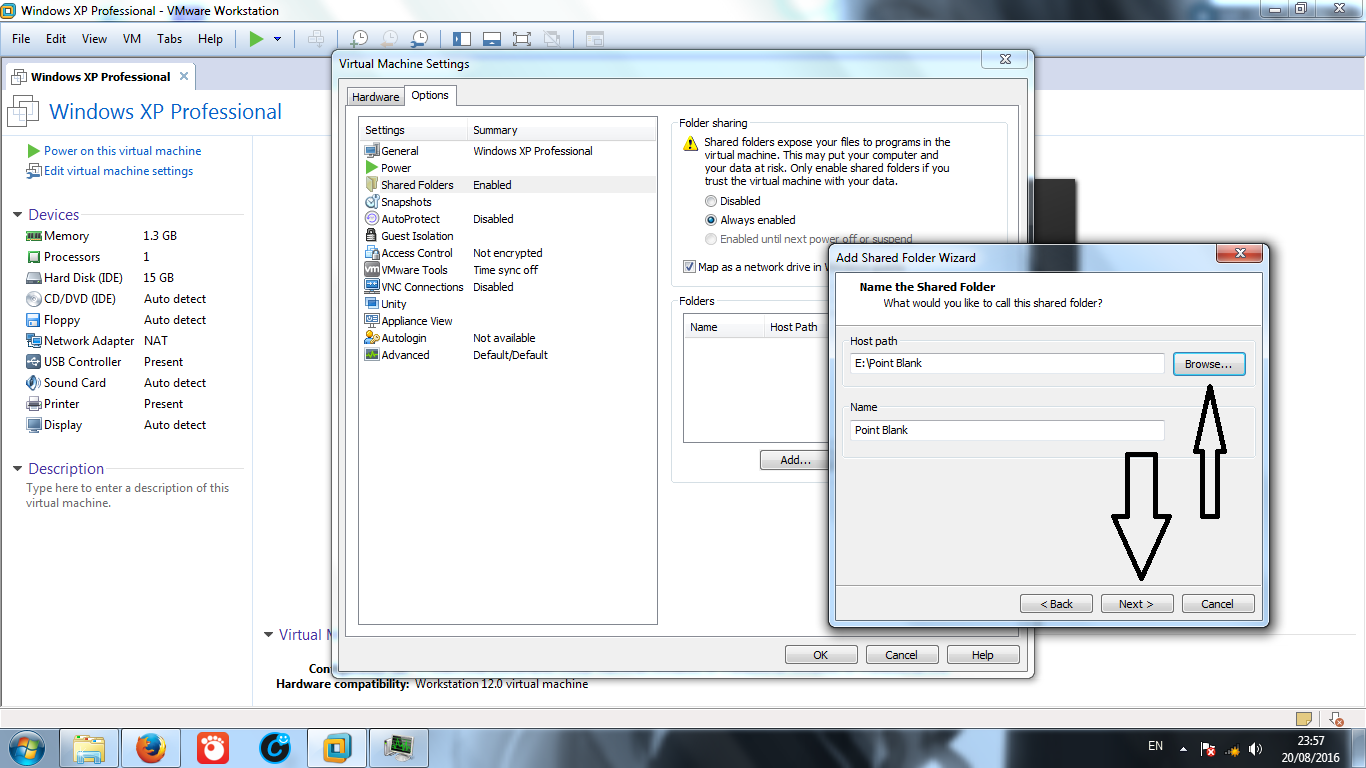Click the Point Blank name input field

pos(1006,430)
